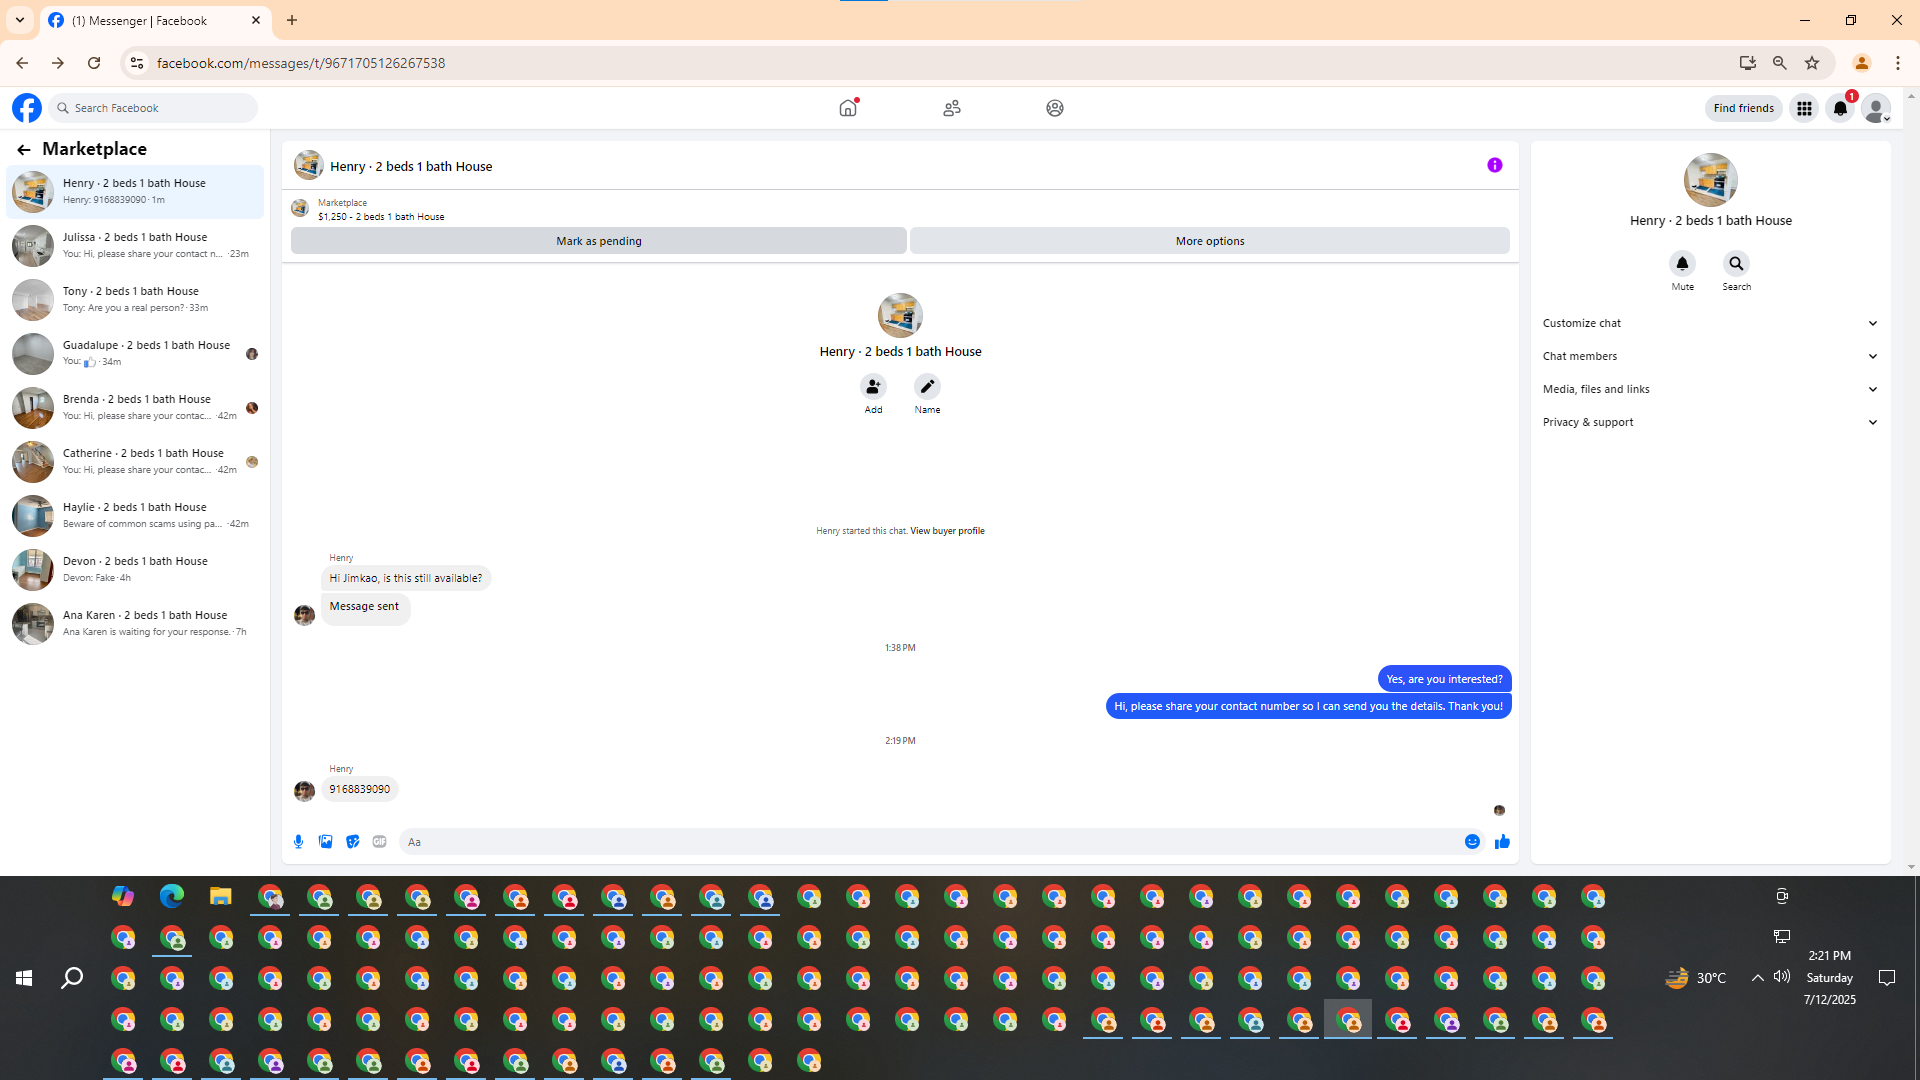Click Mark as pending button
The width and height of the screenshot is (1920, 1080).
598,241
